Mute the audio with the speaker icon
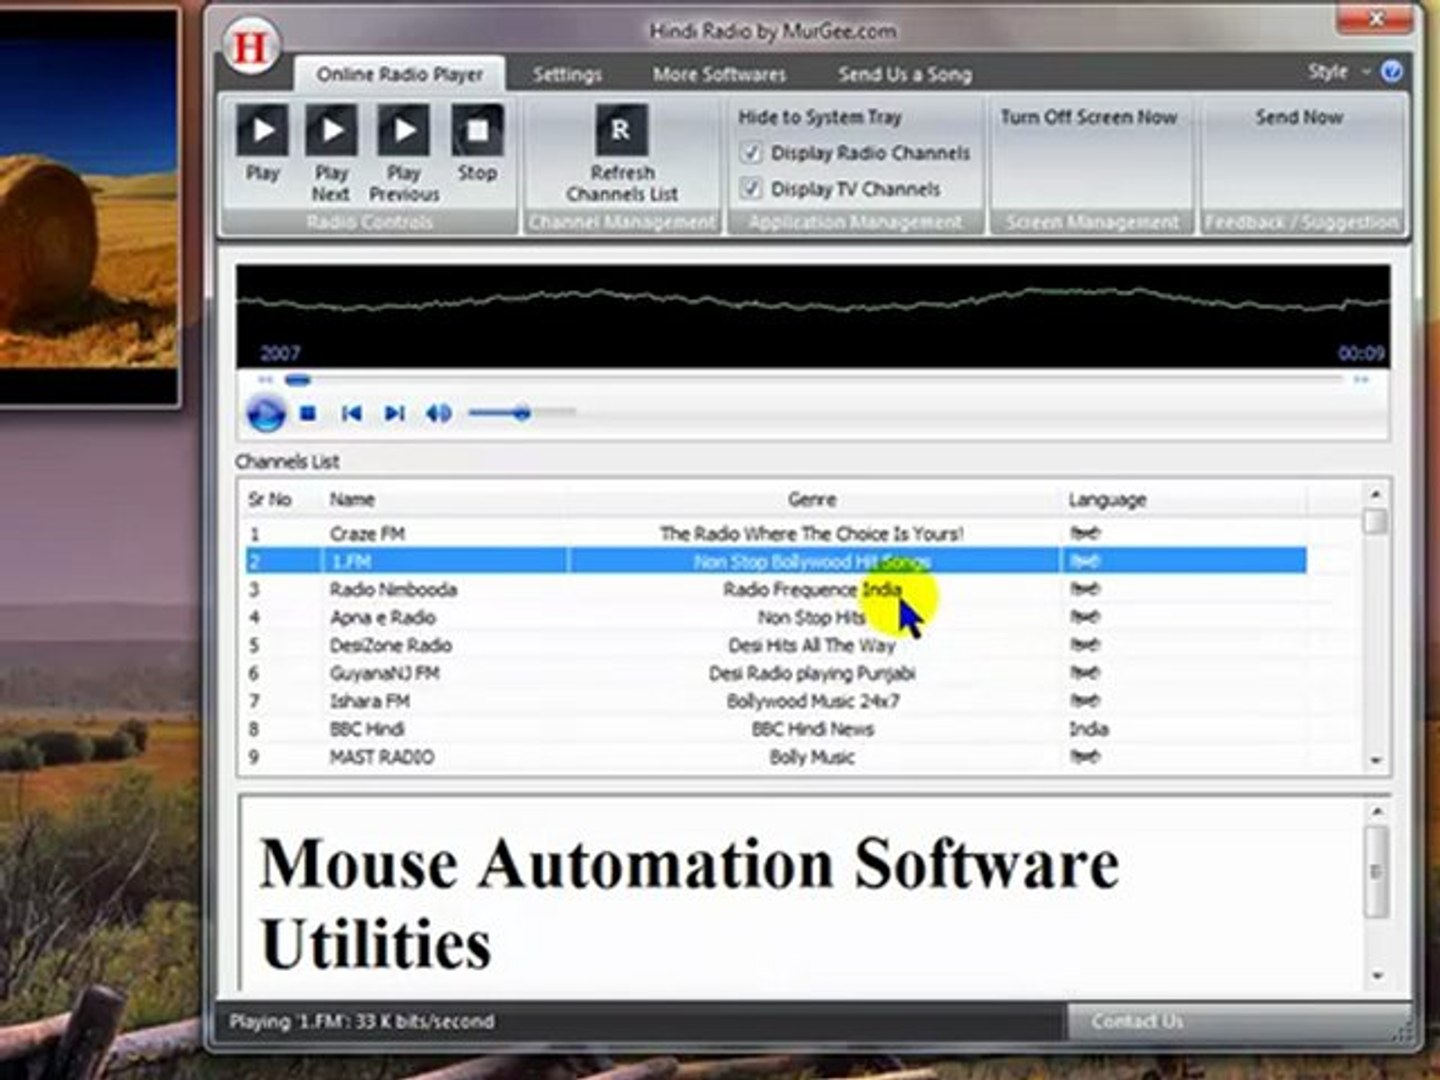This screenshot has width=1440, height=1080. pos(439,413)
